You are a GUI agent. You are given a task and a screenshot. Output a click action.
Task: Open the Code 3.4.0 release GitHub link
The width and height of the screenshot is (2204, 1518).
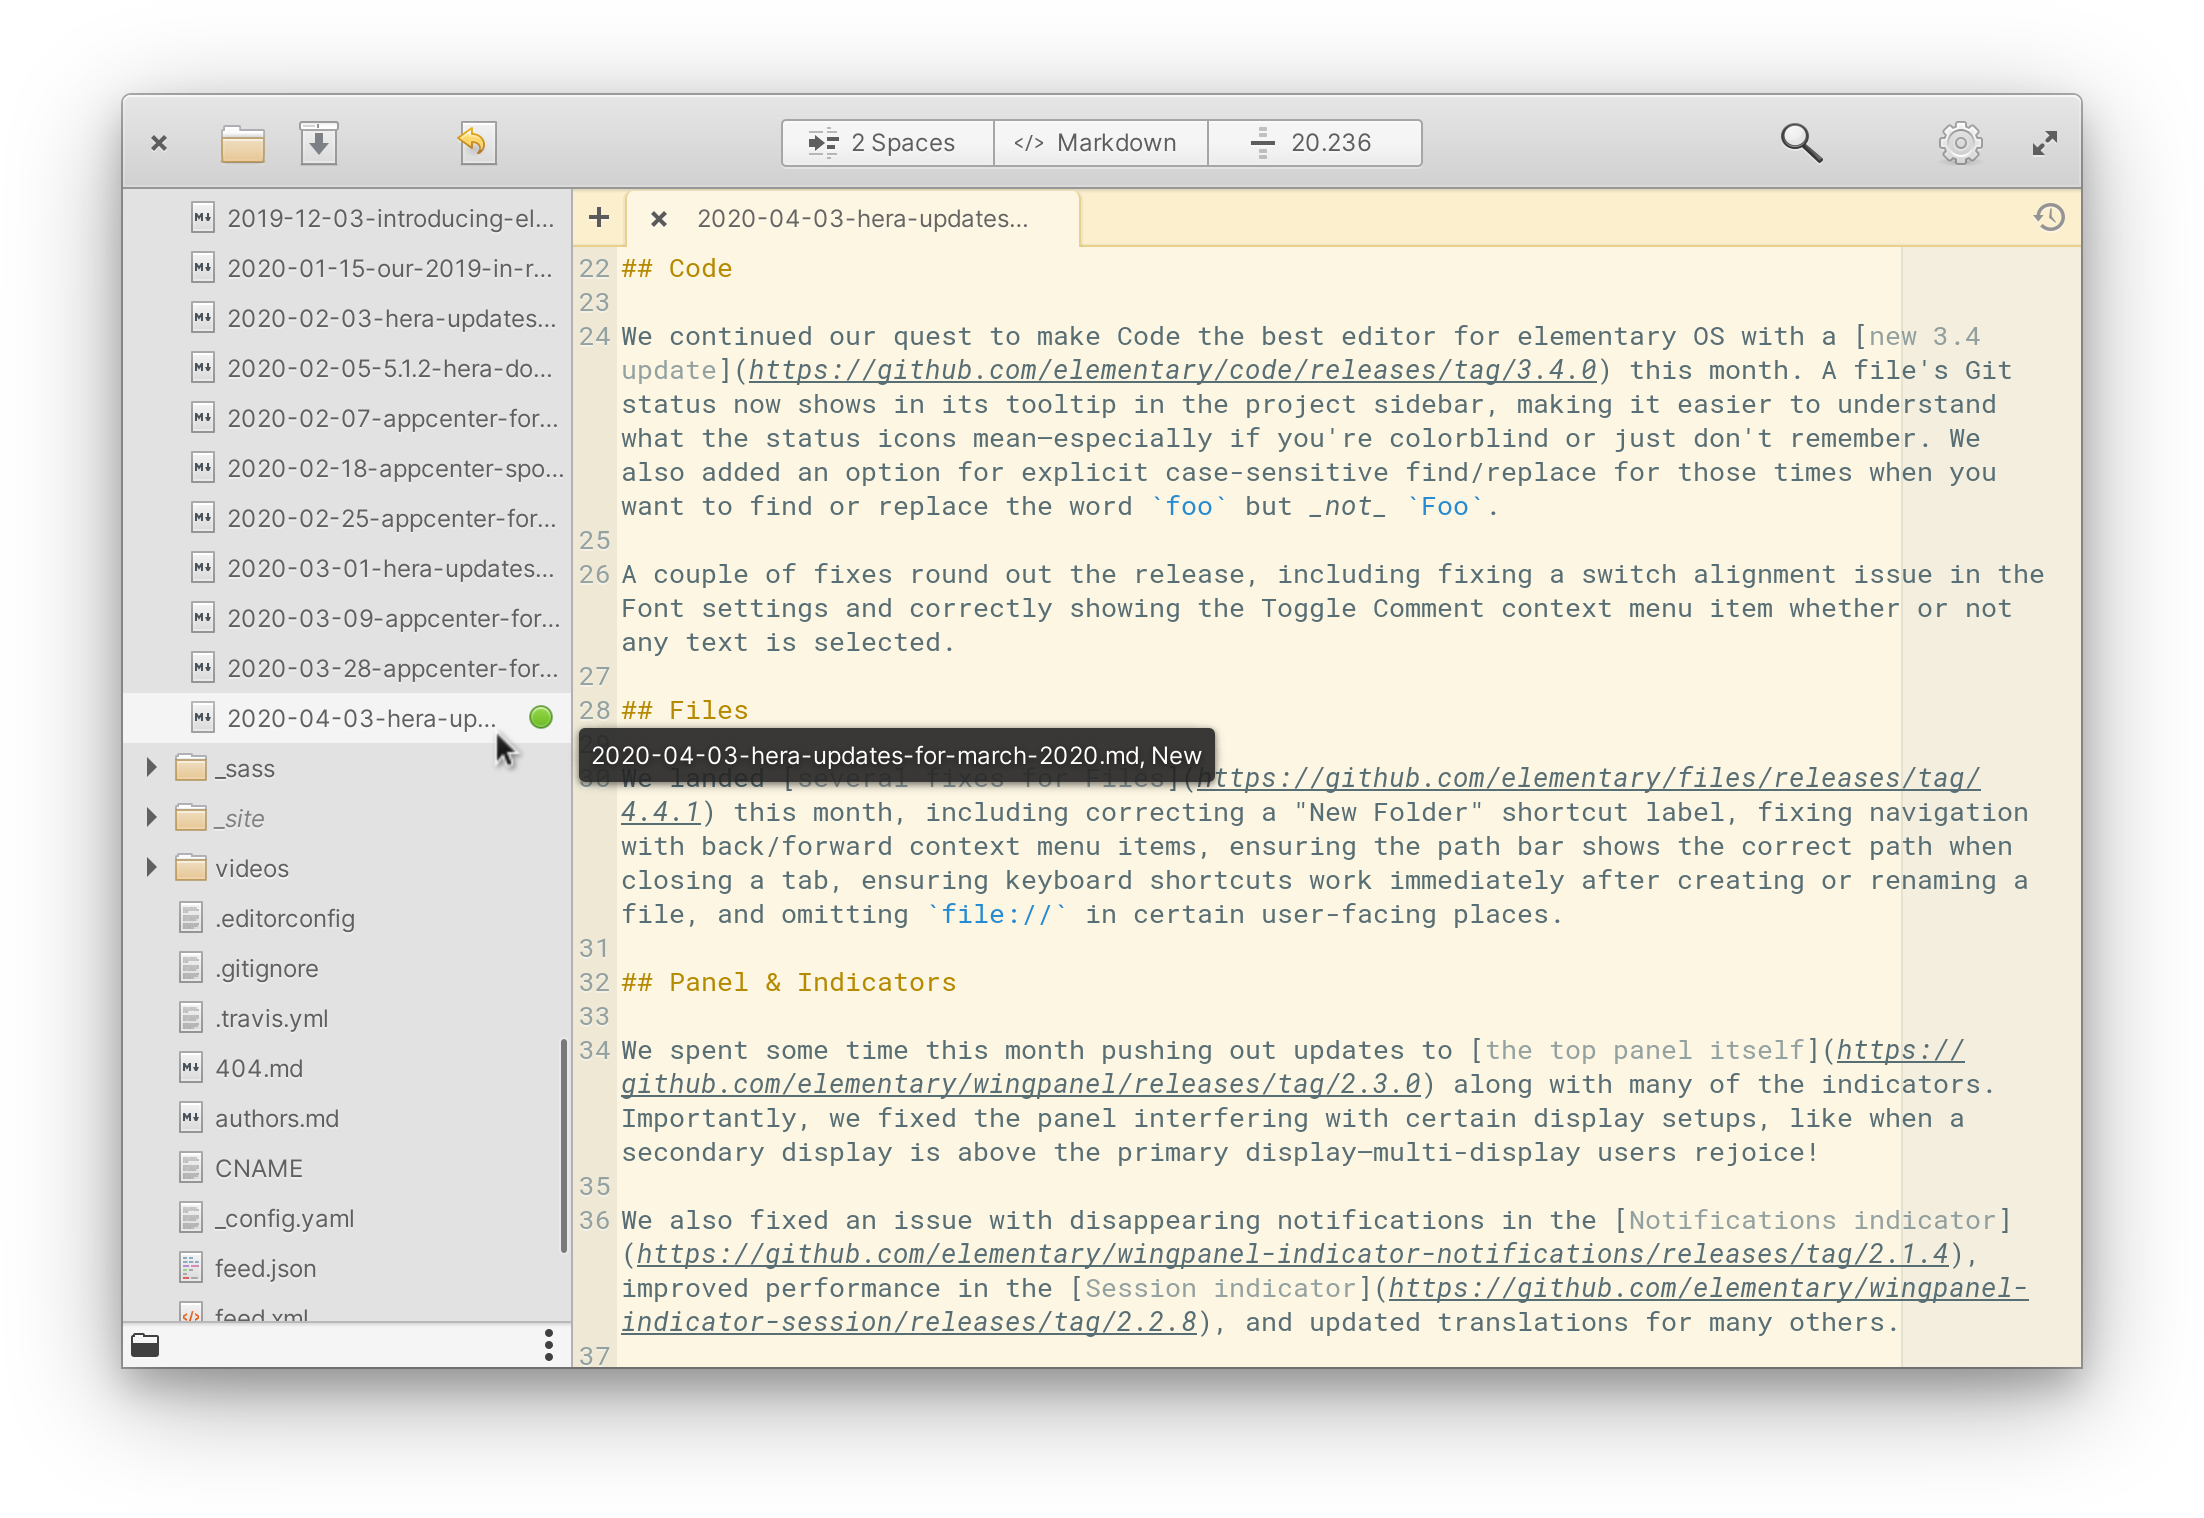click(1172, 369)
